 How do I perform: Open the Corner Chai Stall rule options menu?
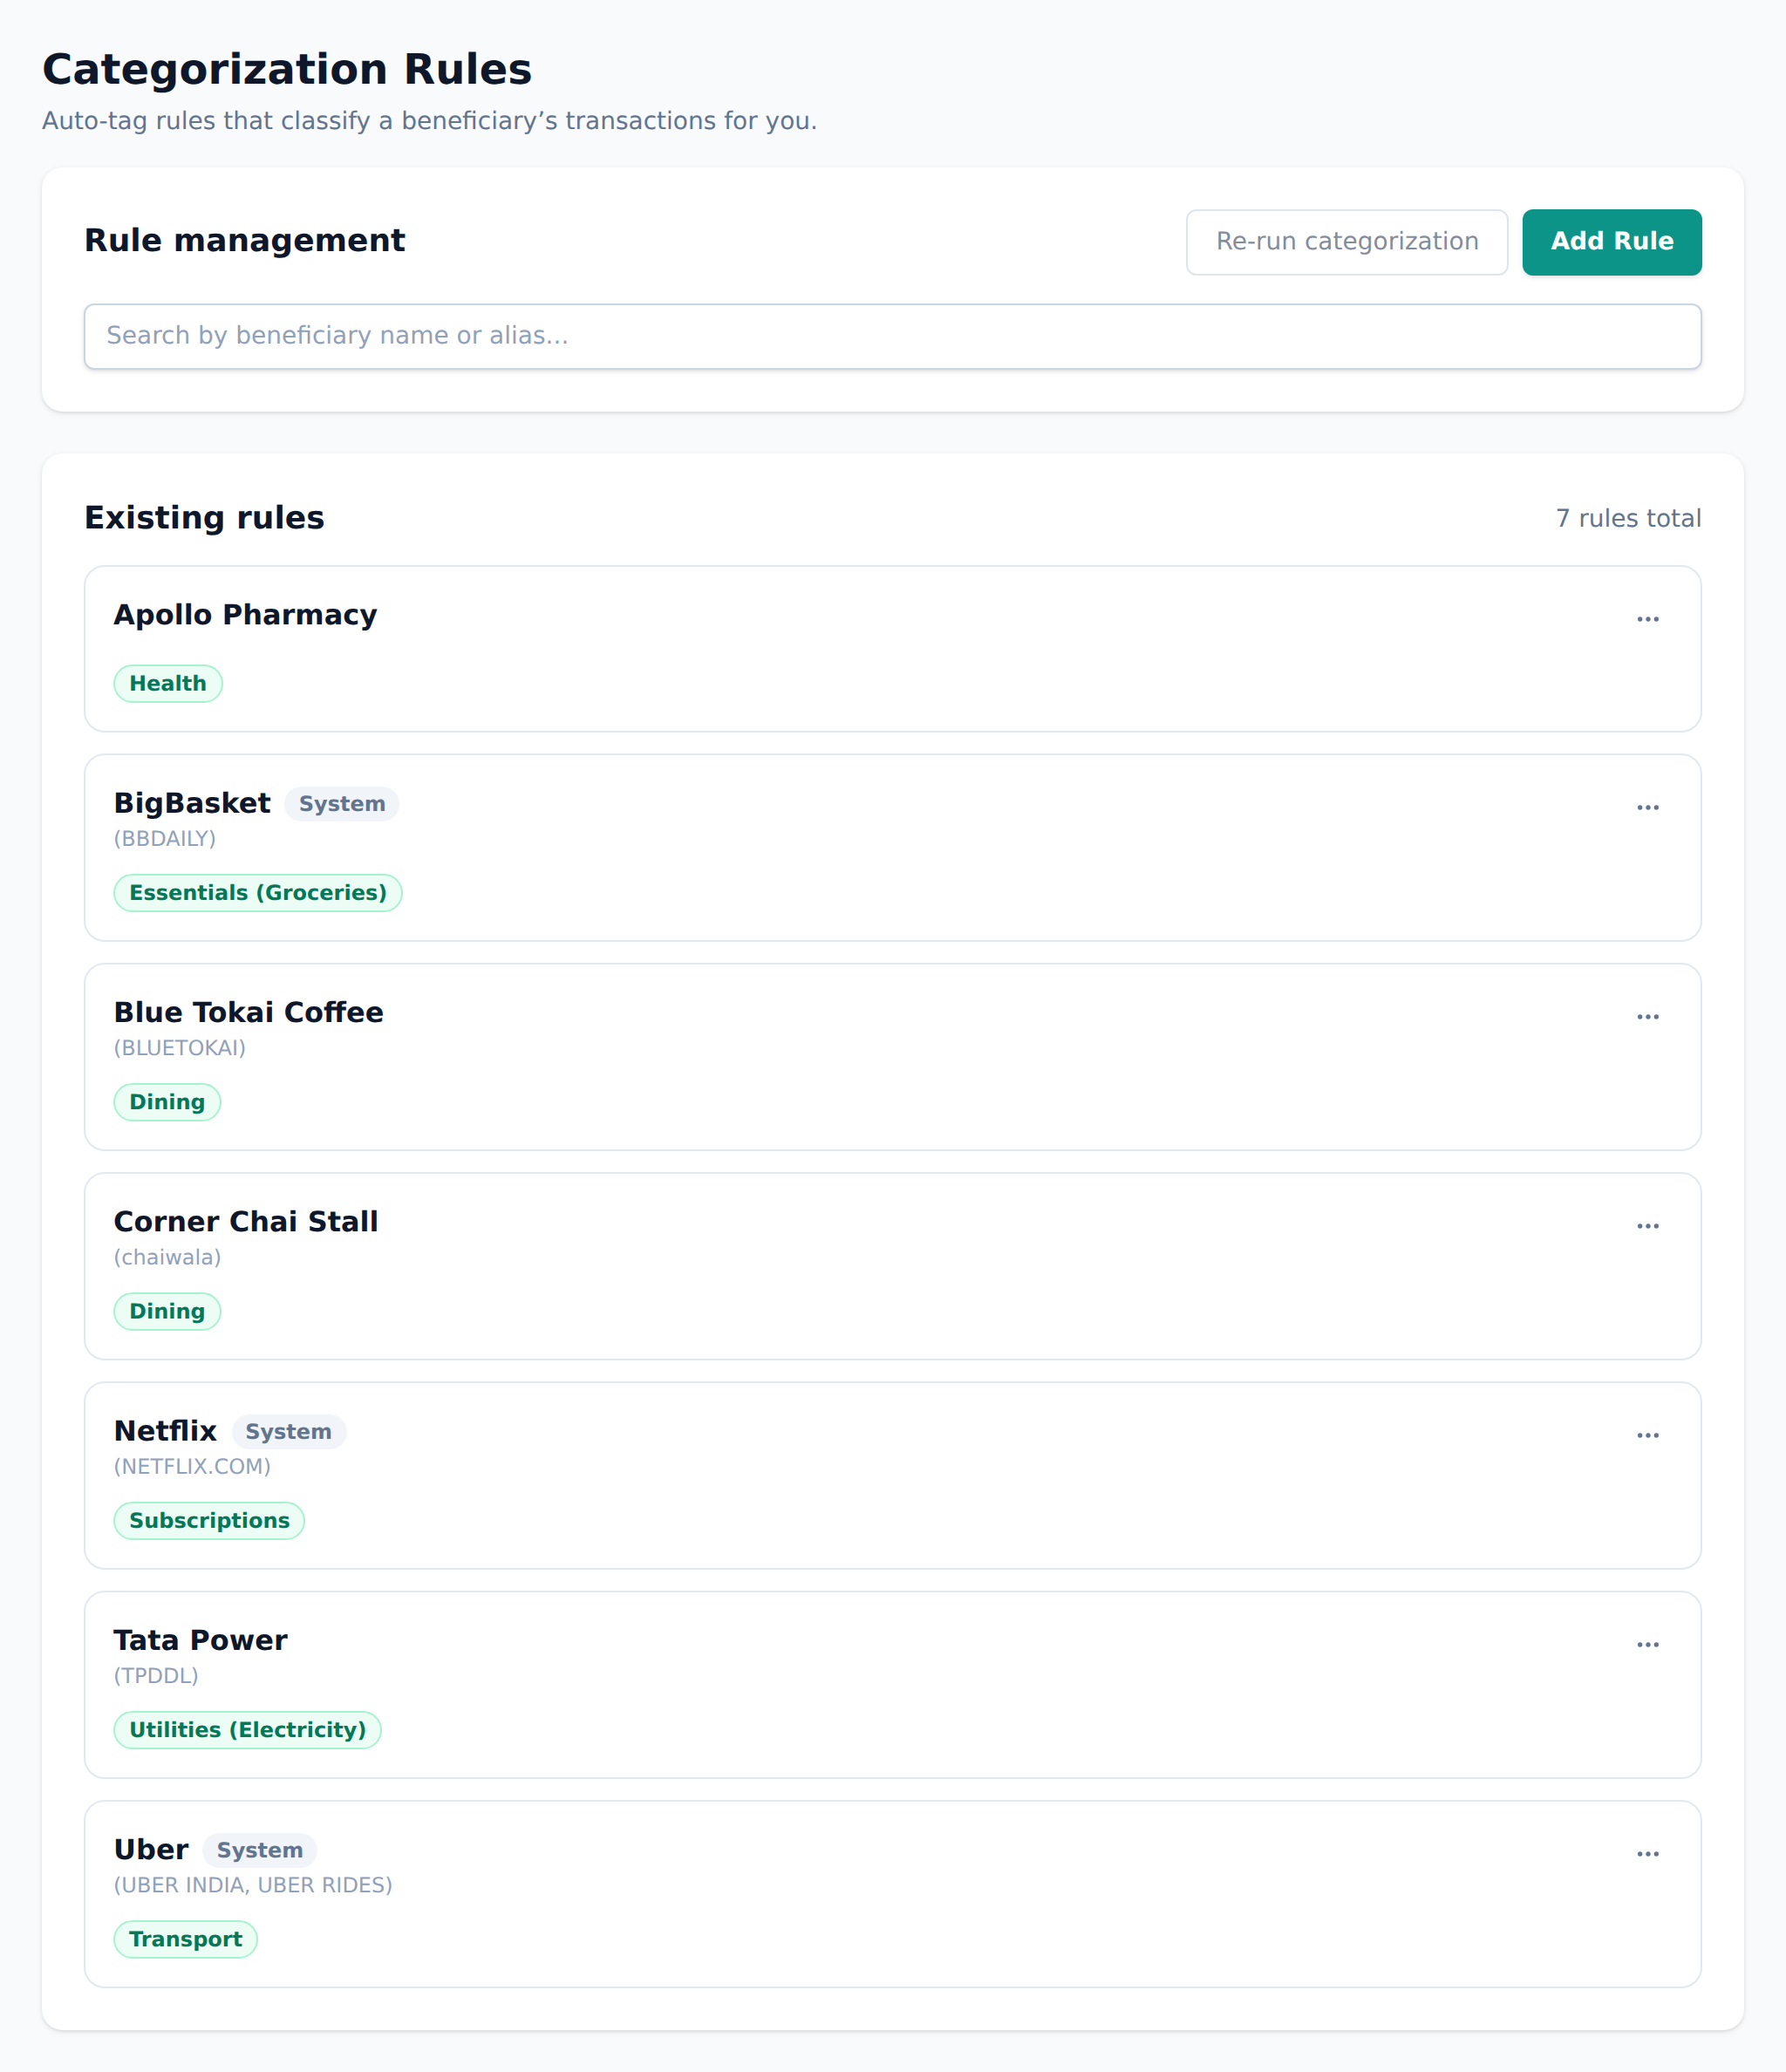[x=1648, y=1225]
